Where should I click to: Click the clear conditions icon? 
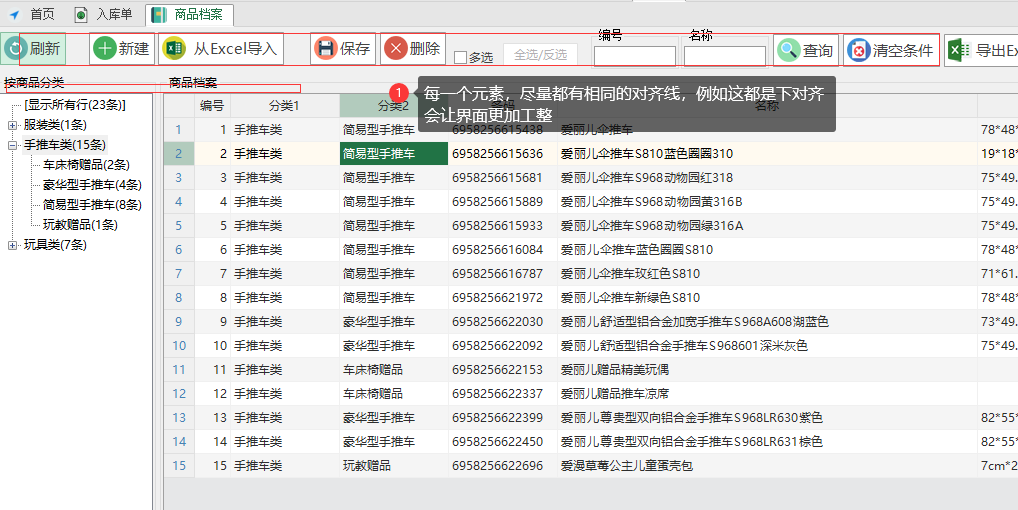point(858,50)
